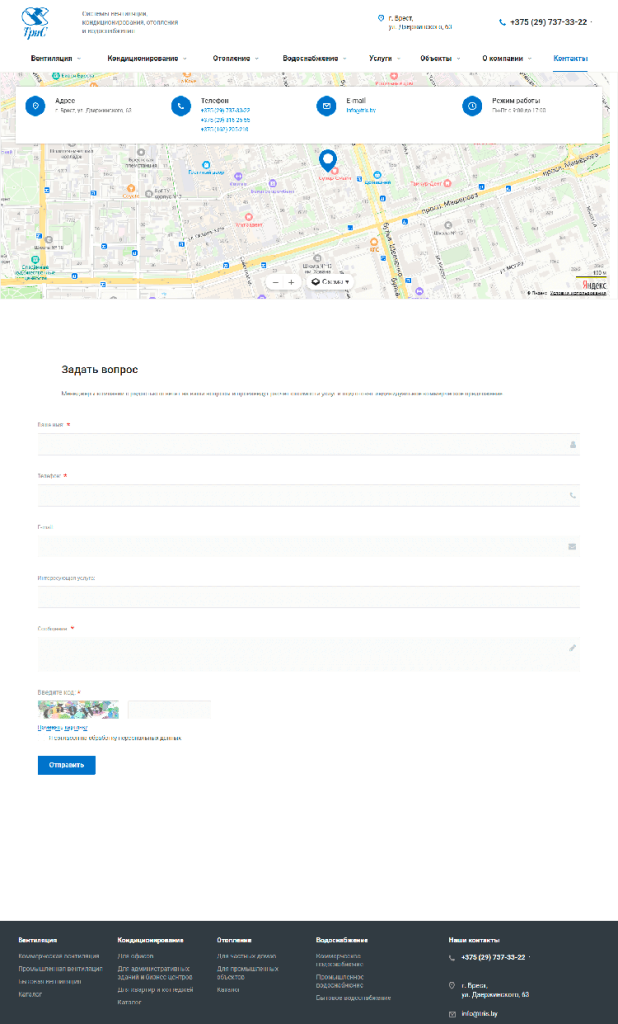Screen dimensions: 618x1024
Task: Click the blue E-mail envelope circle icon
Action: point(327,106)
